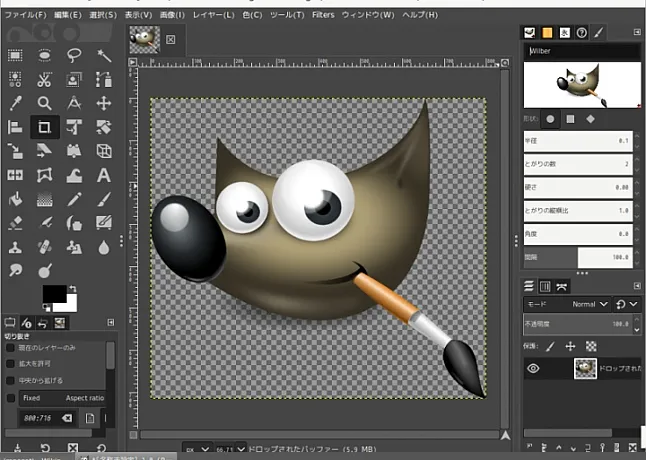Click the Wilber brush name field

pos(580,51)
